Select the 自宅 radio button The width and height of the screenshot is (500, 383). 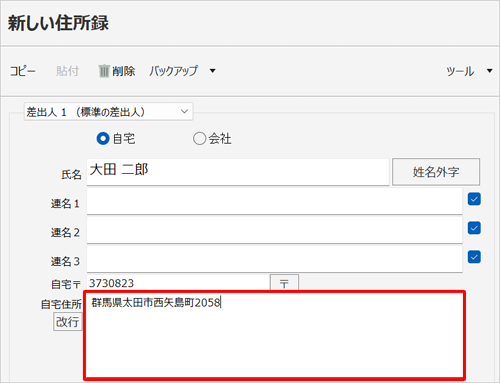[x=103, y=138]
